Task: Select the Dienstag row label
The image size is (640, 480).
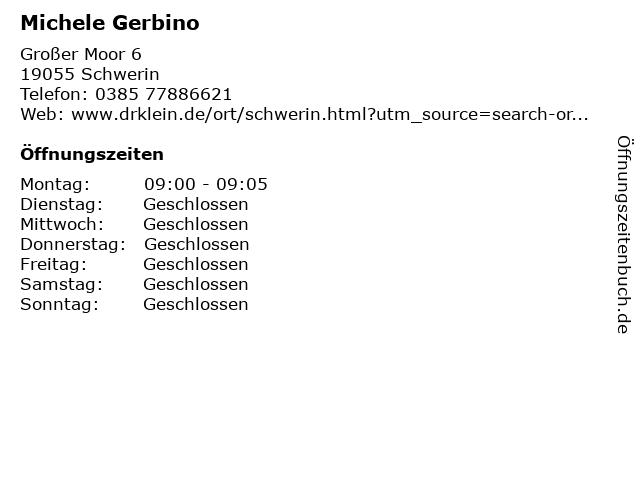Action: 62,204
